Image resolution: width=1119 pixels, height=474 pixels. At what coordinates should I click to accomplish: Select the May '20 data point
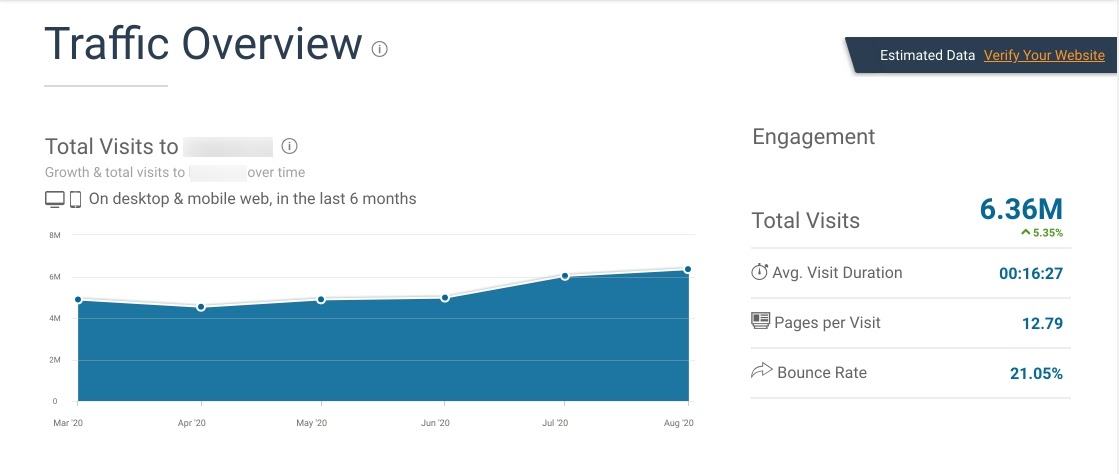coord(321,300)
